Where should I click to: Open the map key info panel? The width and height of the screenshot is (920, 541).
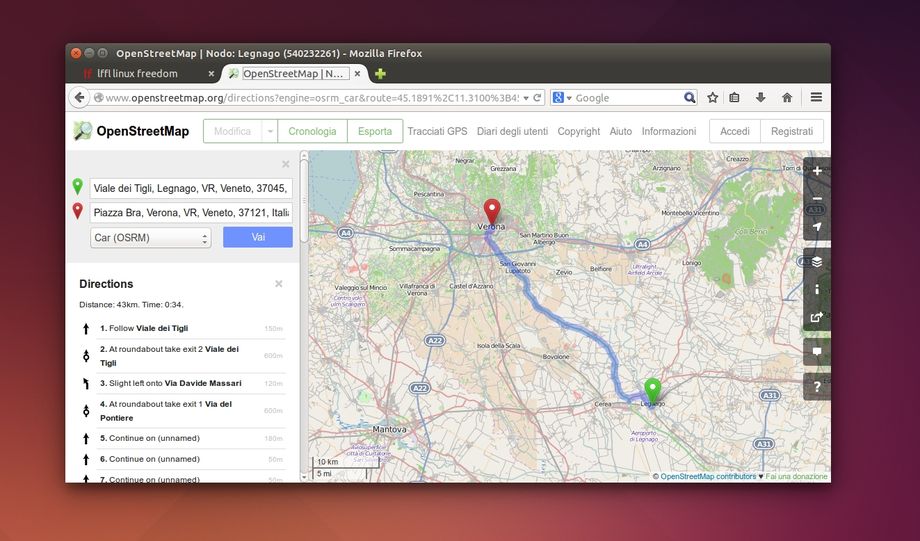[x=817, y=290]
